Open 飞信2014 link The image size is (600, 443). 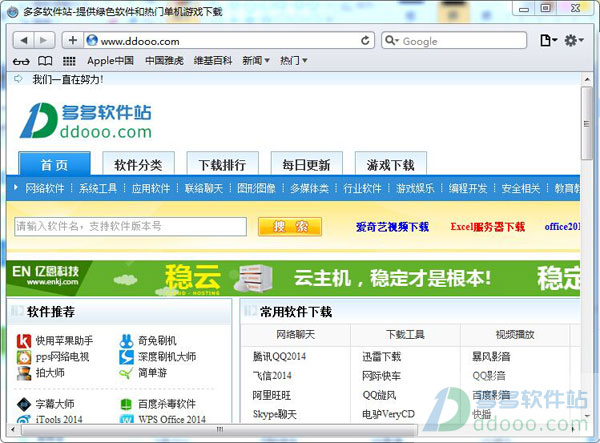[272, 376]
